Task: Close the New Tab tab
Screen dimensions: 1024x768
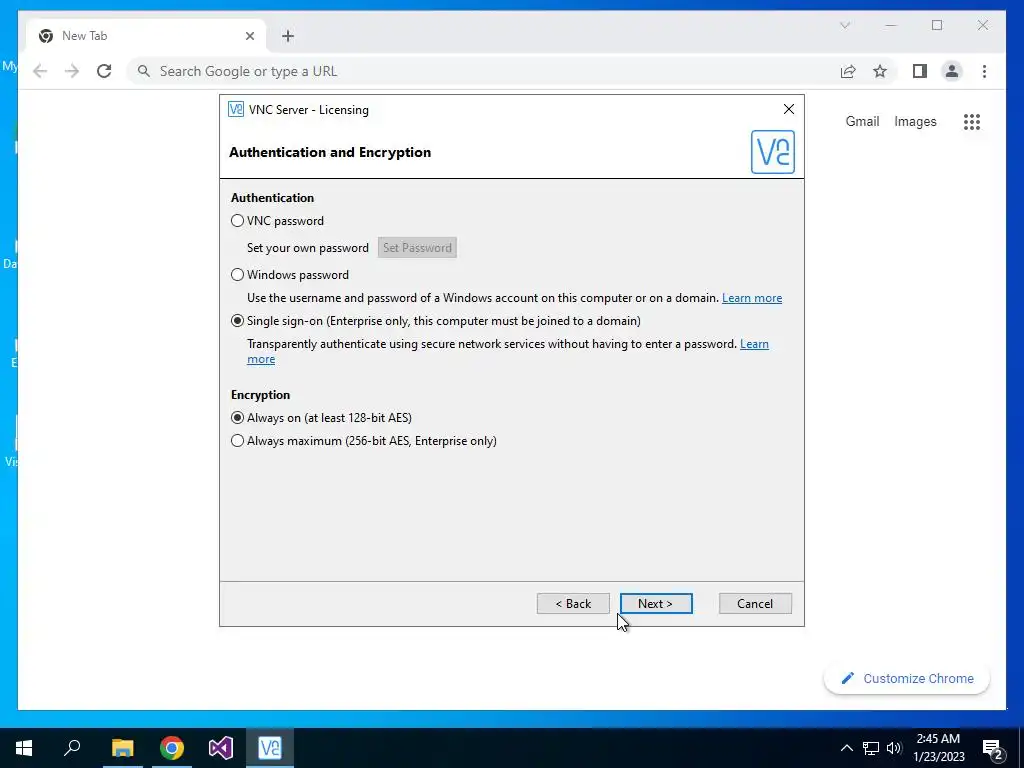Action: [249, 36]
